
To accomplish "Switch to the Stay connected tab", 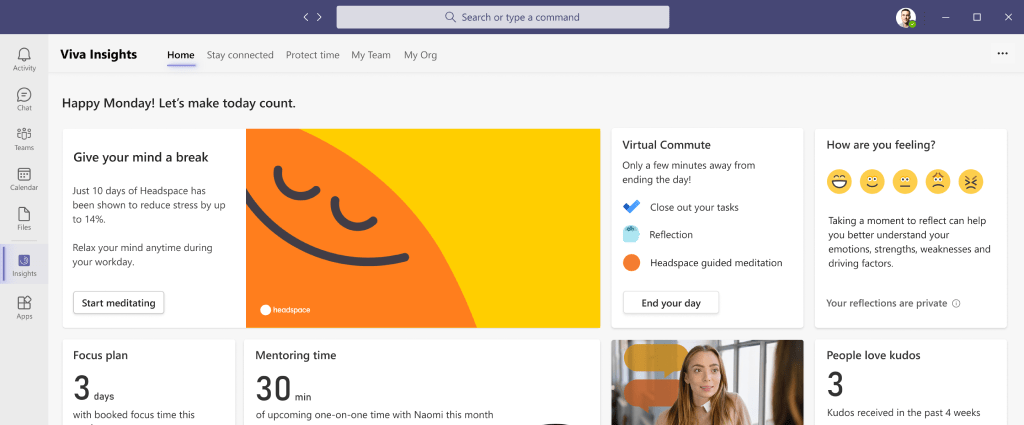I will coord(240,55).
